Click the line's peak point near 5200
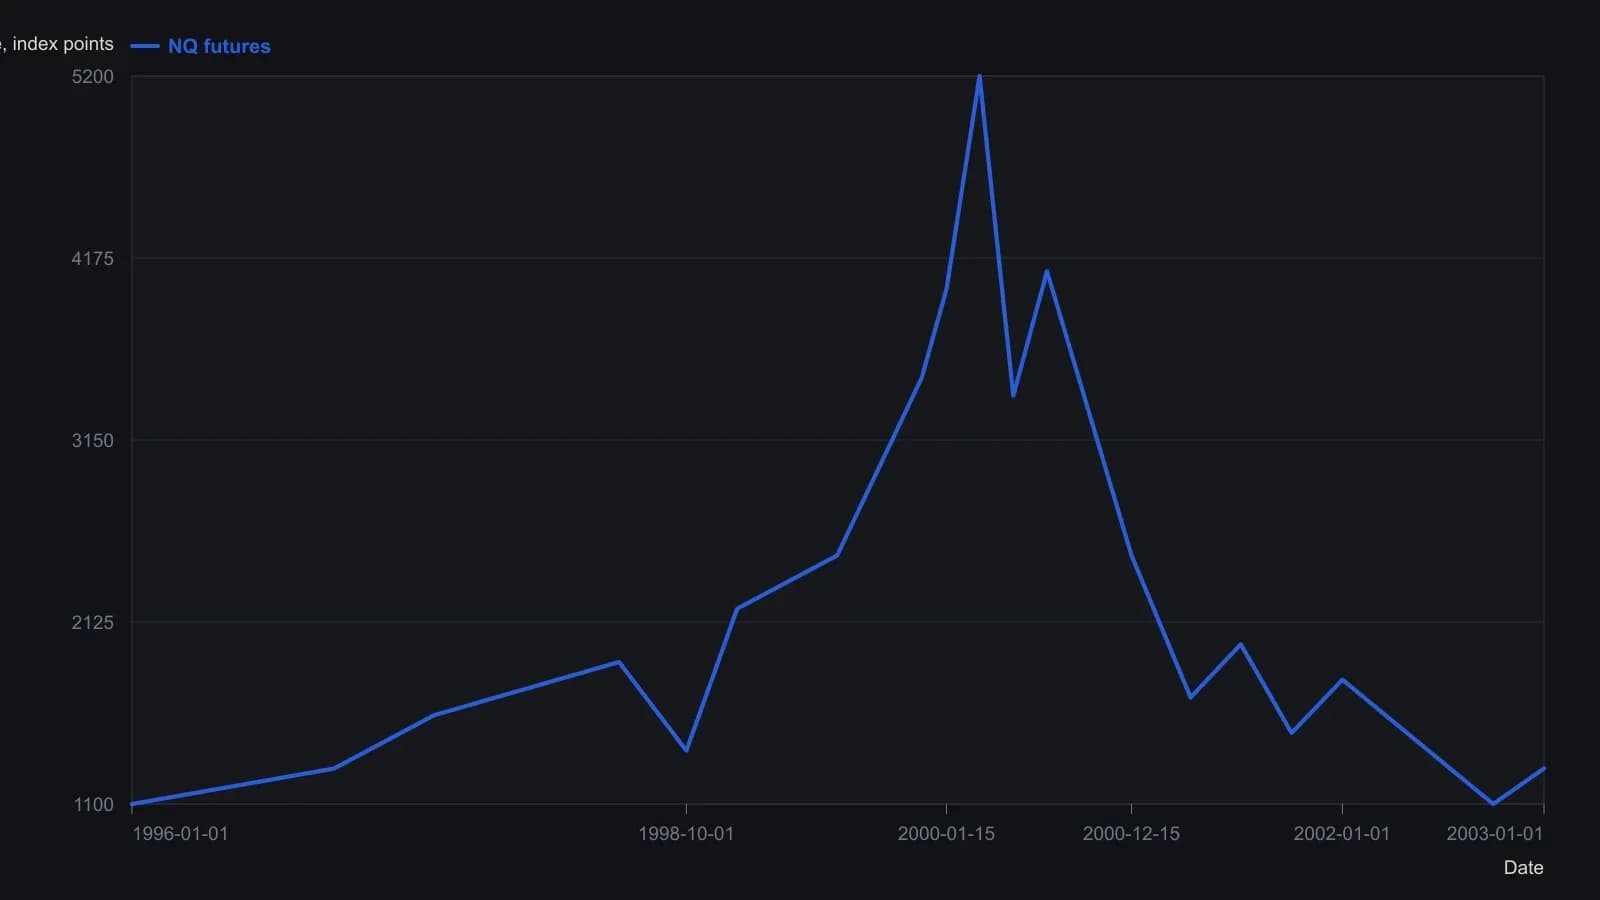1600x900 pixels. click(x=979, y=77)
